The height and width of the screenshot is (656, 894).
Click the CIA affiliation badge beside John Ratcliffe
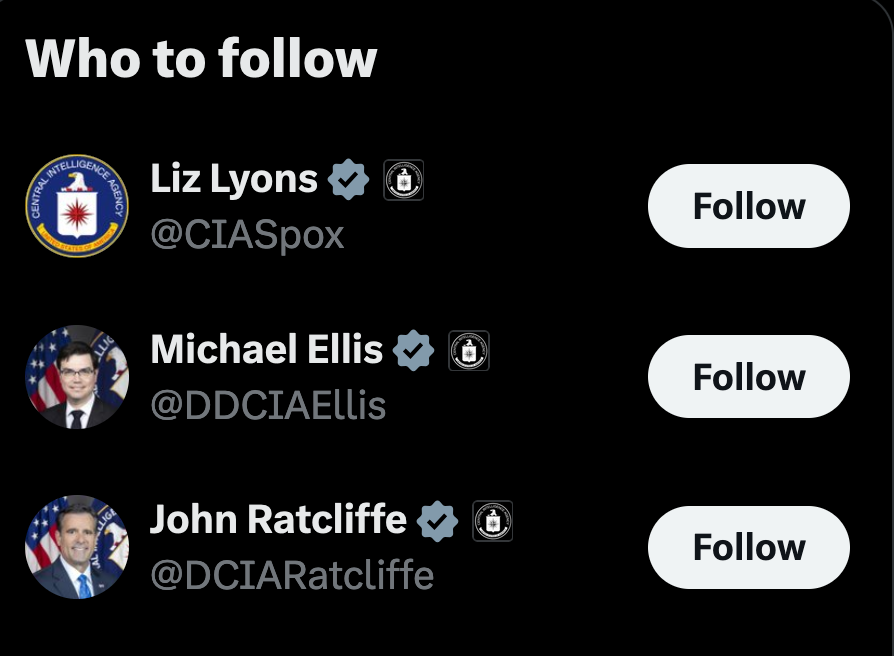[492, 521]
